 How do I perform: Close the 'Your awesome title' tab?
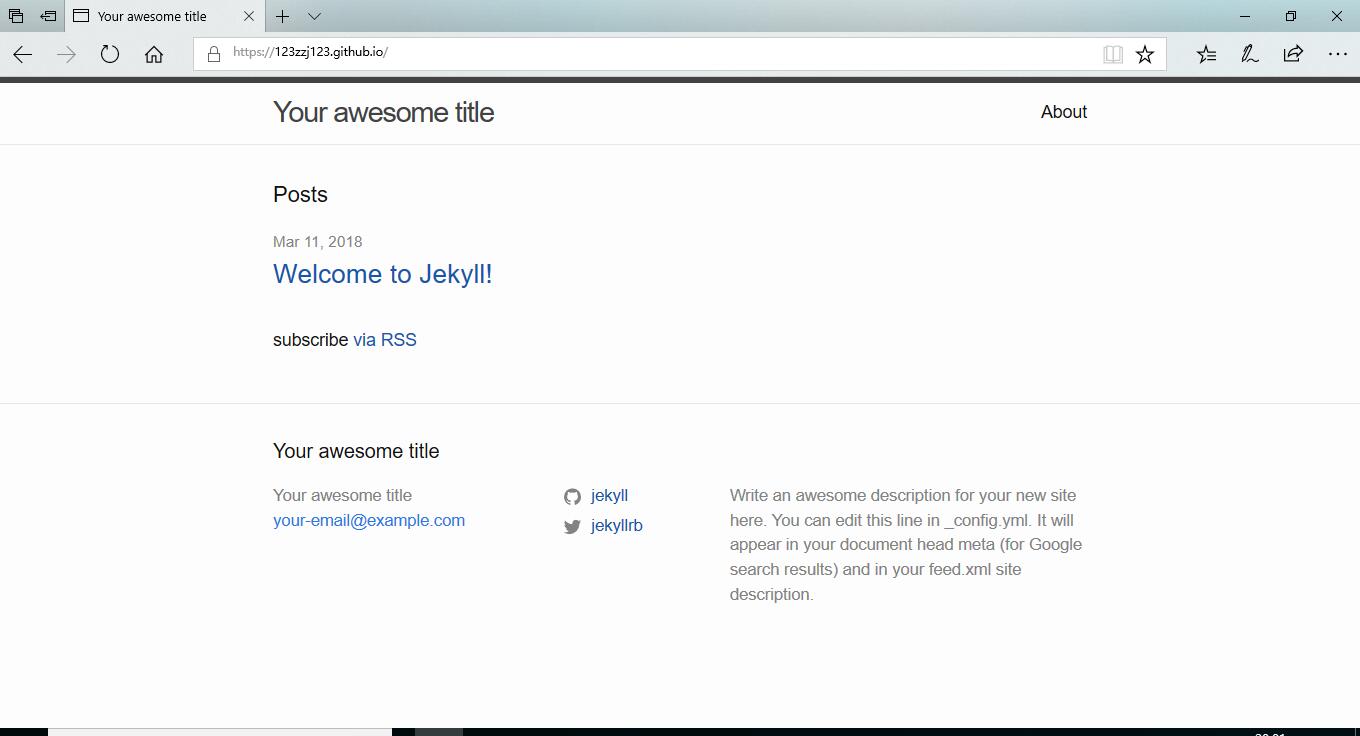249,16
